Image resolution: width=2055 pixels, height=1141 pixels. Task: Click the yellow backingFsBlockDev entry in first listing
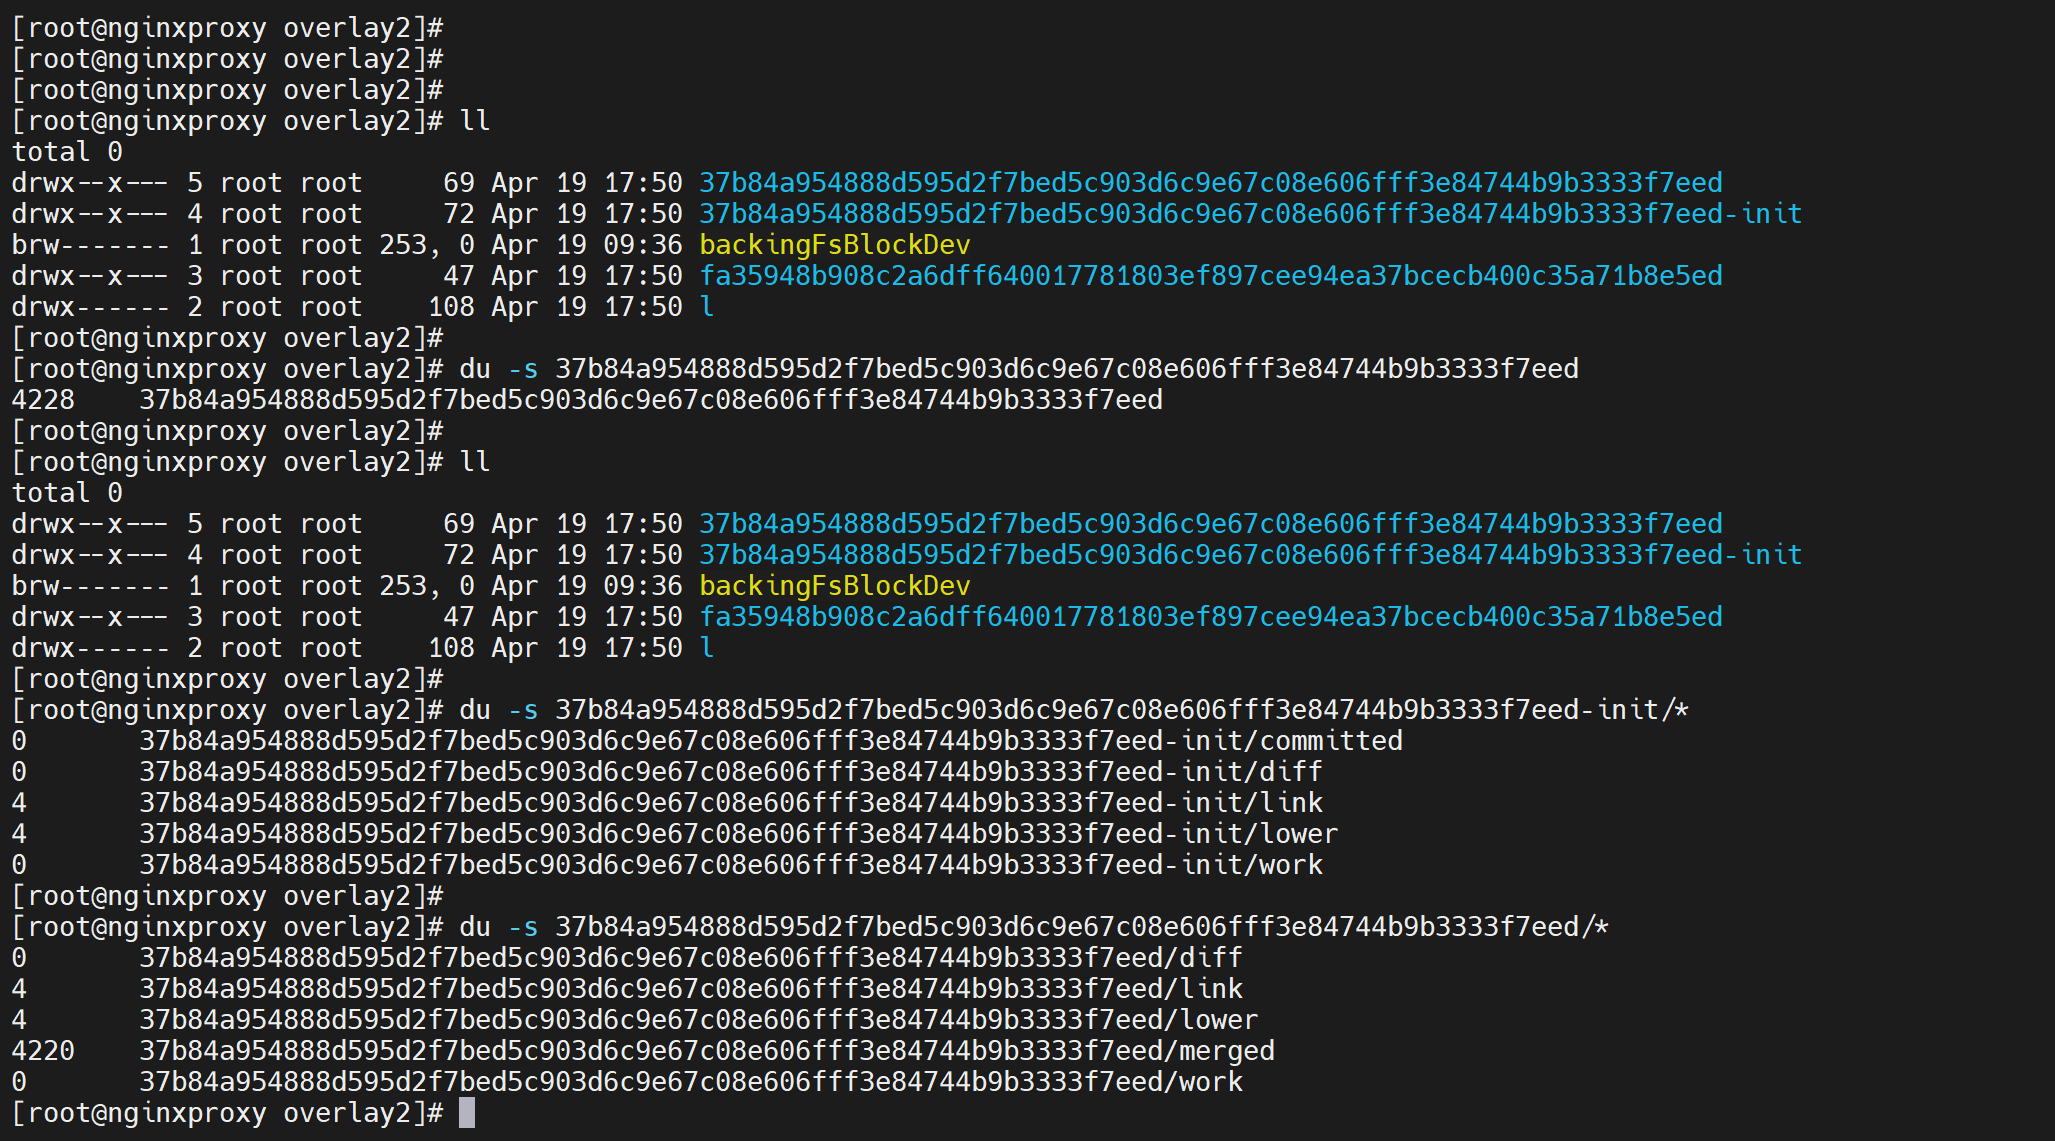834,245
